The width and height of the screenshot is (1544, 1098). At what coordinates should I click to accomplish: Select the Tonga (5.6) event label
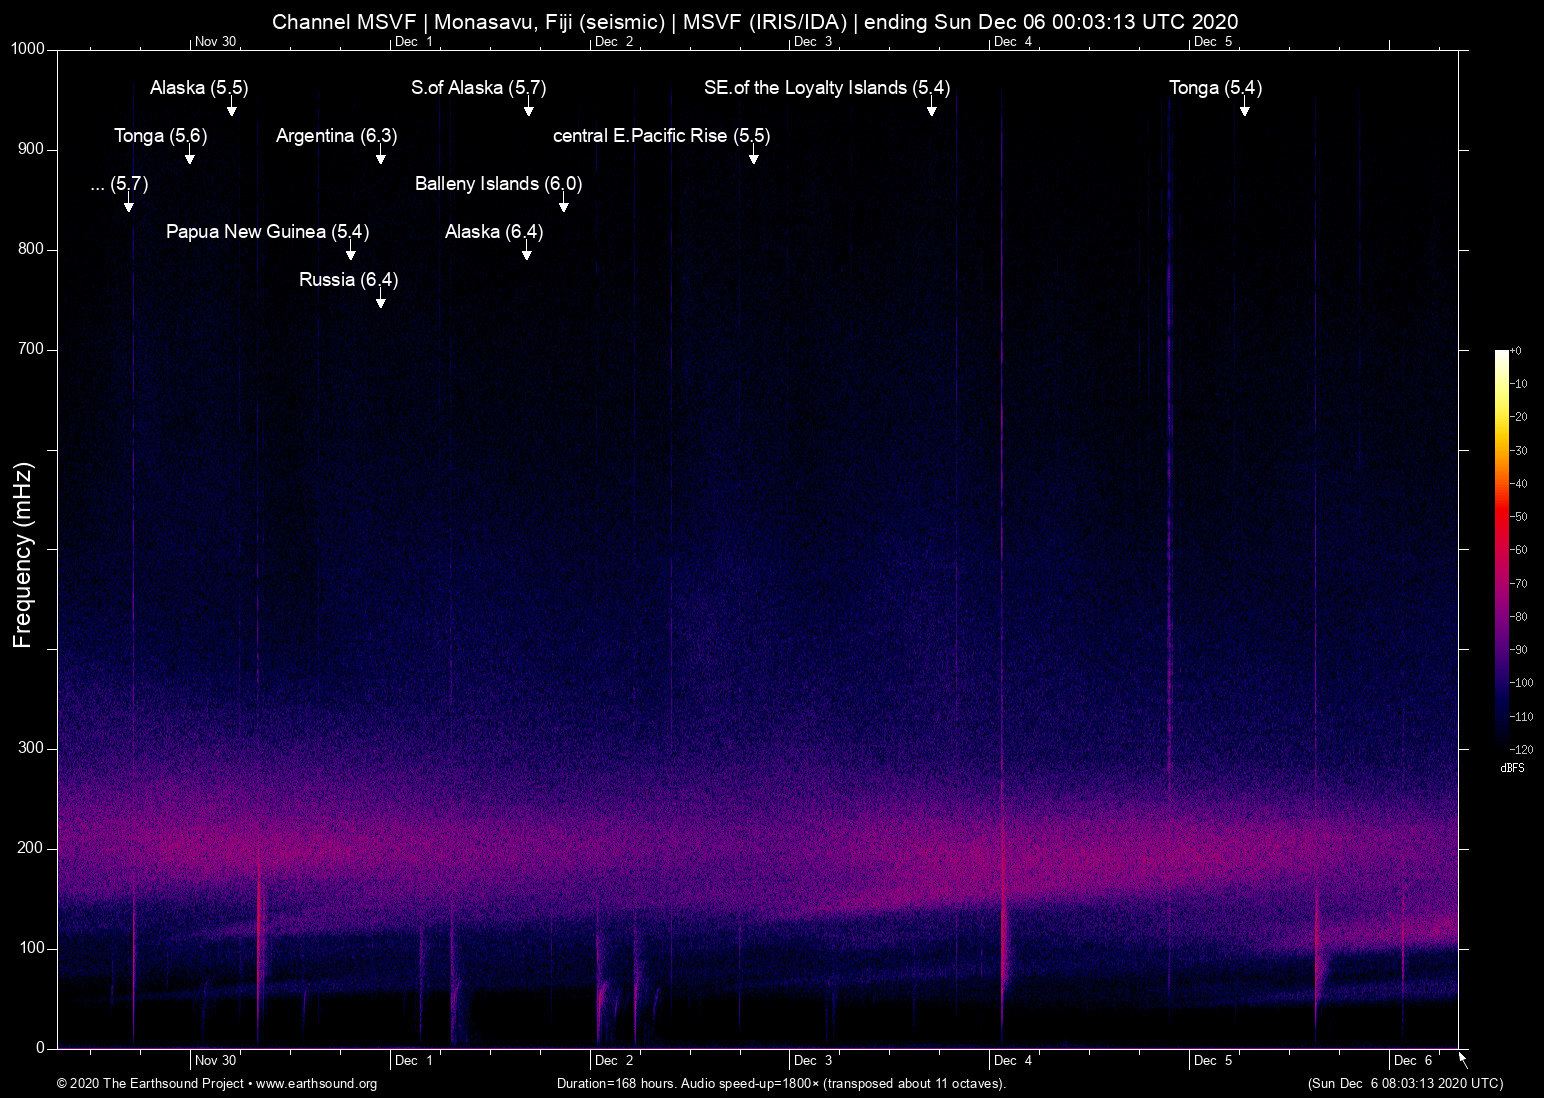coord(160,136)
